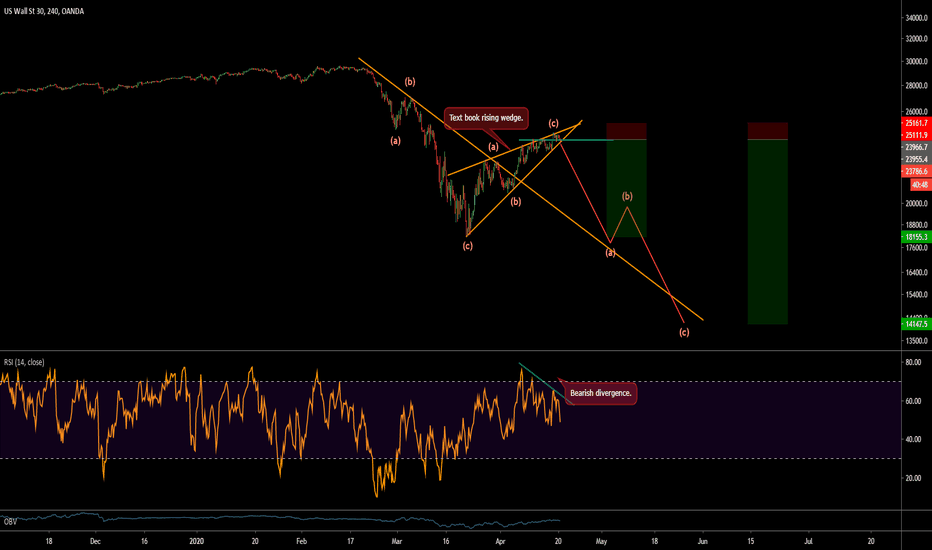Click the 28000.0 price axis value
The height and width of the screenshot is (550, 932).
click(917, 86)
